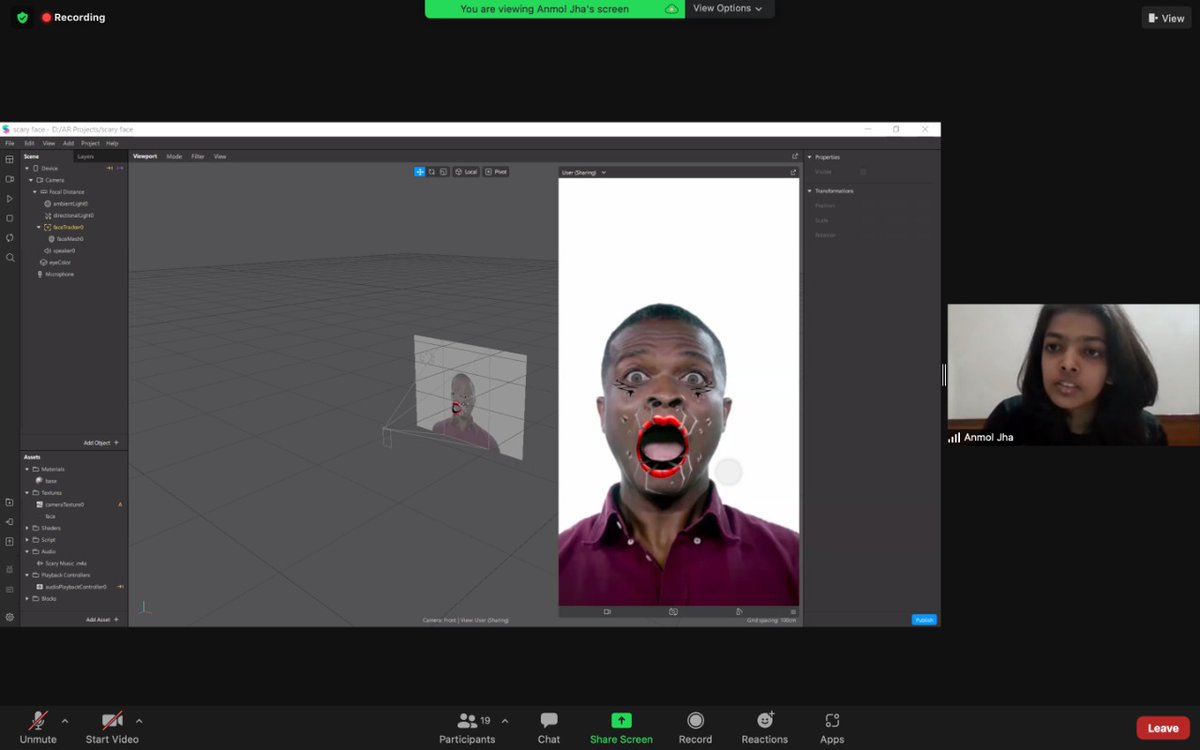This screenshot has width=1200, height=750.
Task: Start recording with the Record button
Action: click(x=695, y=728)
